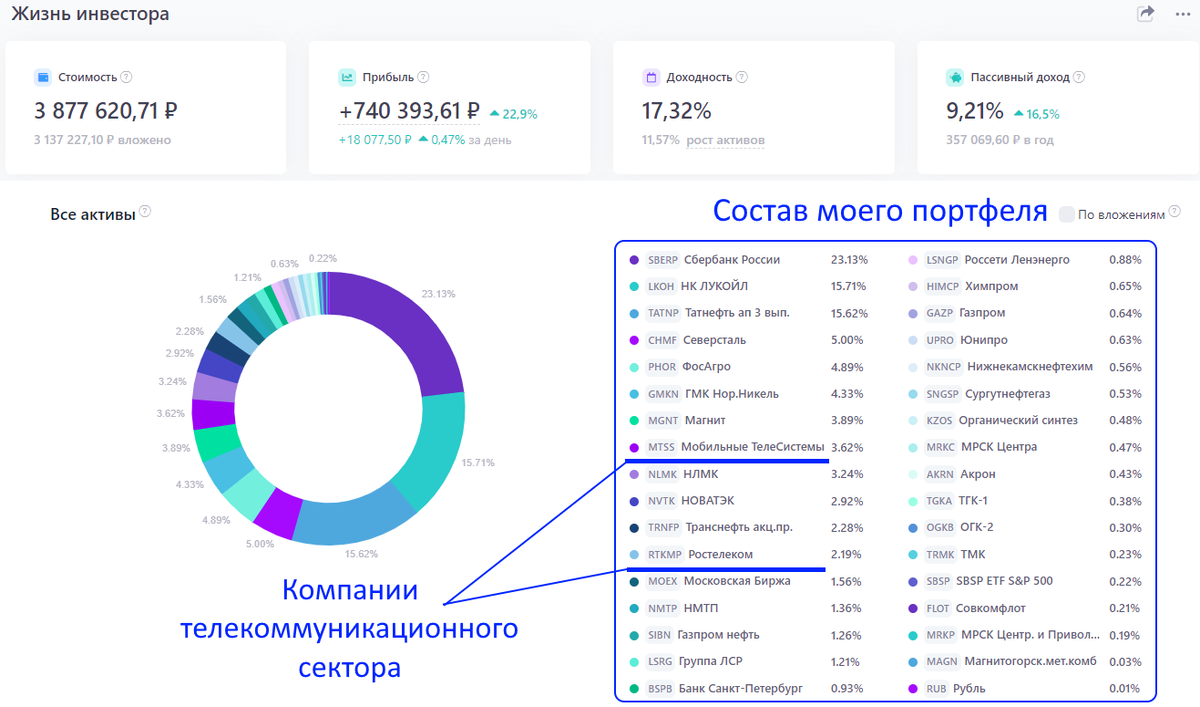Viewport: 1200px width, 707px height.
Task: Click the Транснефть акц.пр. legend row
Action: [x=748, y=527]
